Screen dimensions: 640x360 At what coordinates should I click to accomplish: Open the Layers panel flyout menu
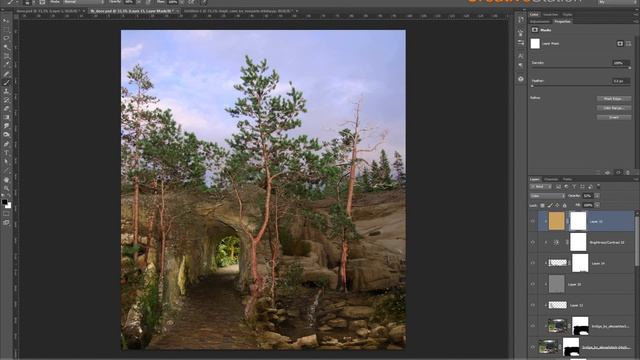coord(636,179)
